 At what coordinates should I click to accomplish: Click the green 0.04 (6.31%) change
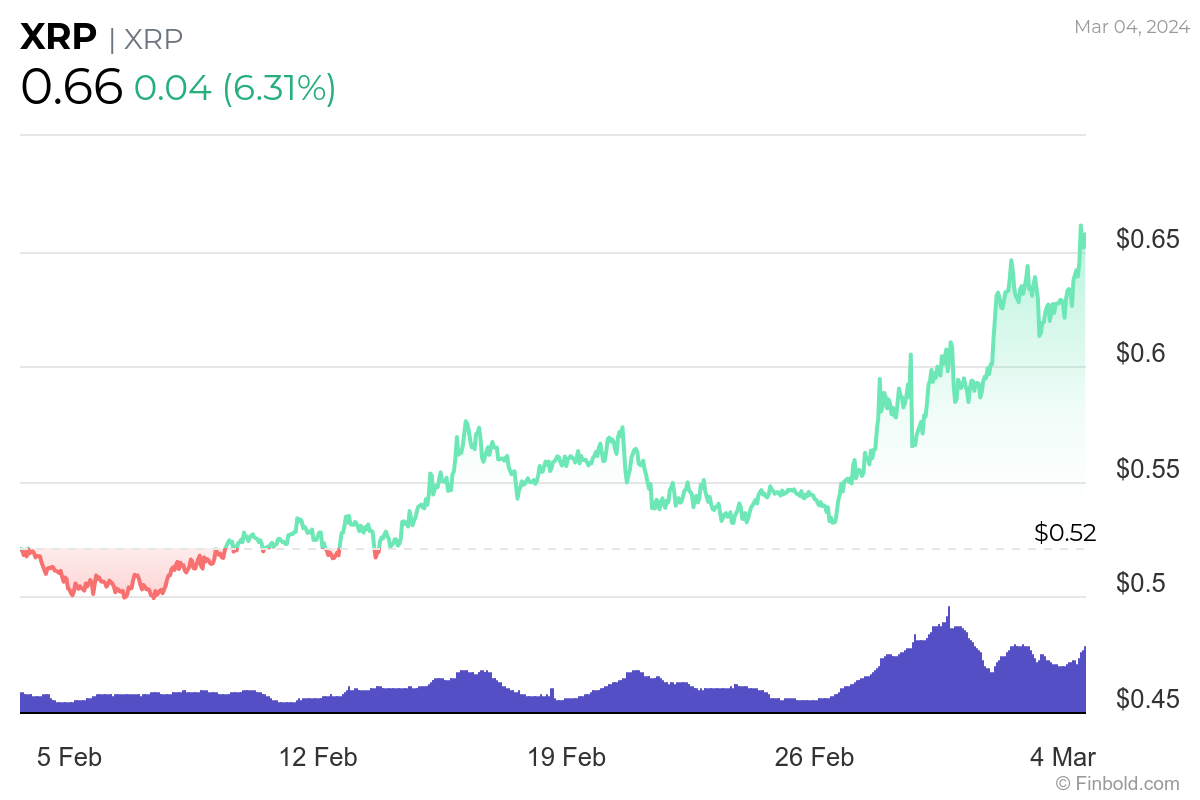coord(235,89)
